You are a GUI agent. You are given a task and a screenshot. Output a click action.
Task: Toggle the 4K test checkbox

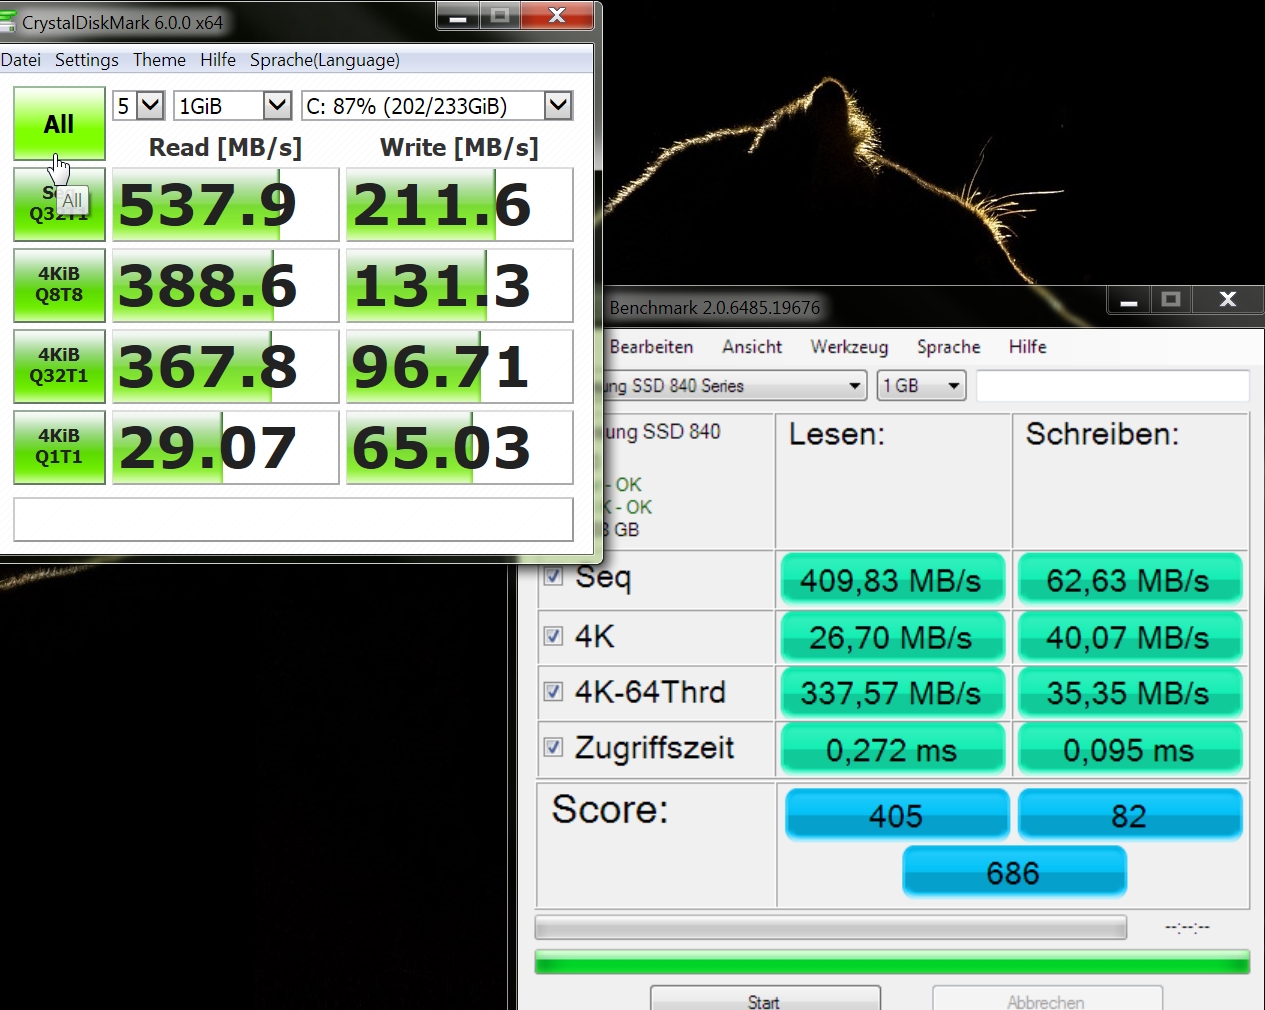click(x=553, y=636)
